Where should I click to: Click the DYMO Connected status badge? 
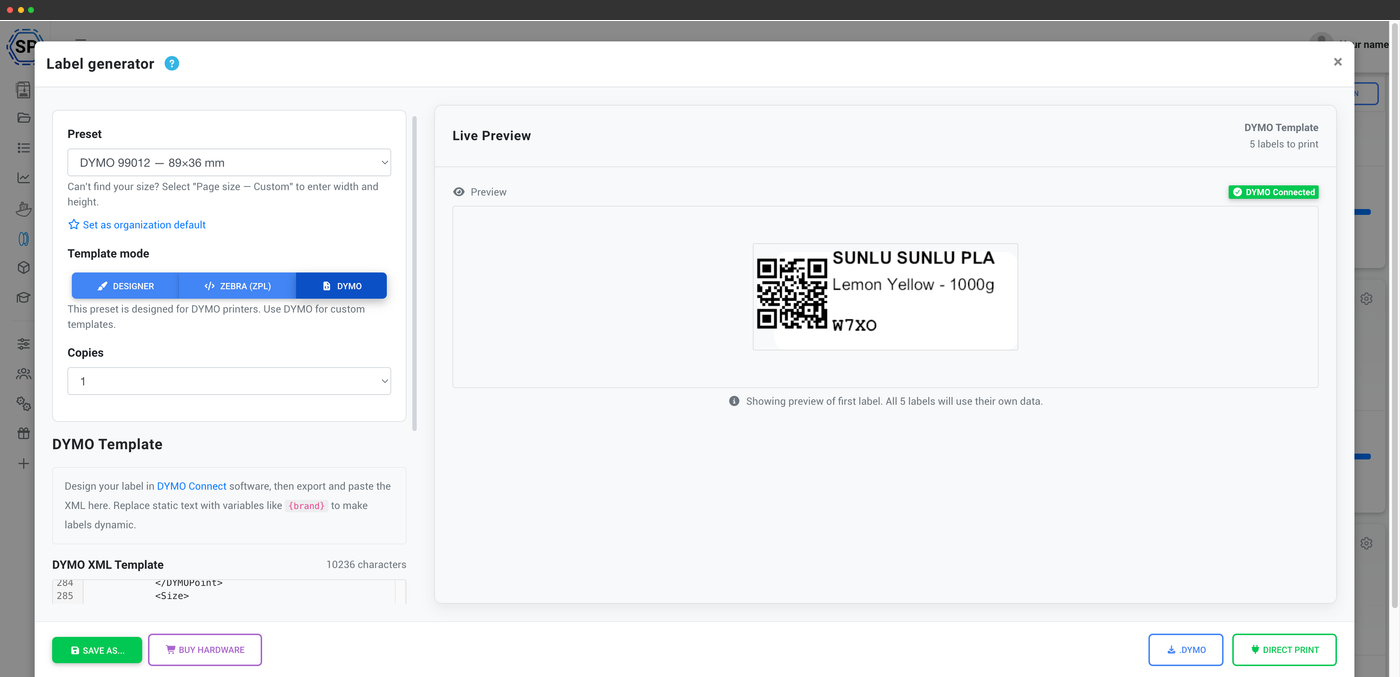1273,192
